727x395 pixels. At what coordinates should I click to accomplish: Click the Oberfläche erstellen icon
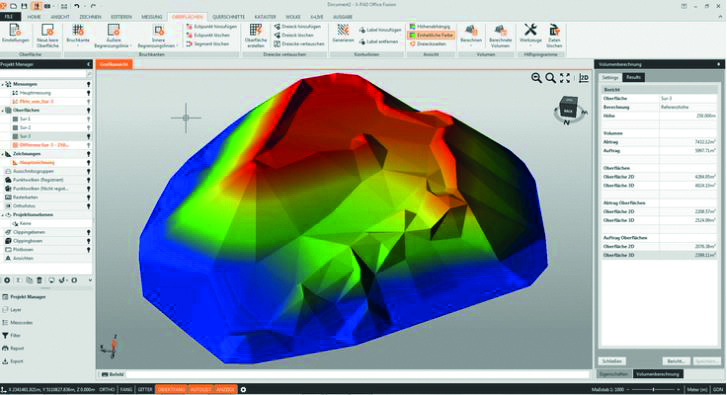pos(256,34)
